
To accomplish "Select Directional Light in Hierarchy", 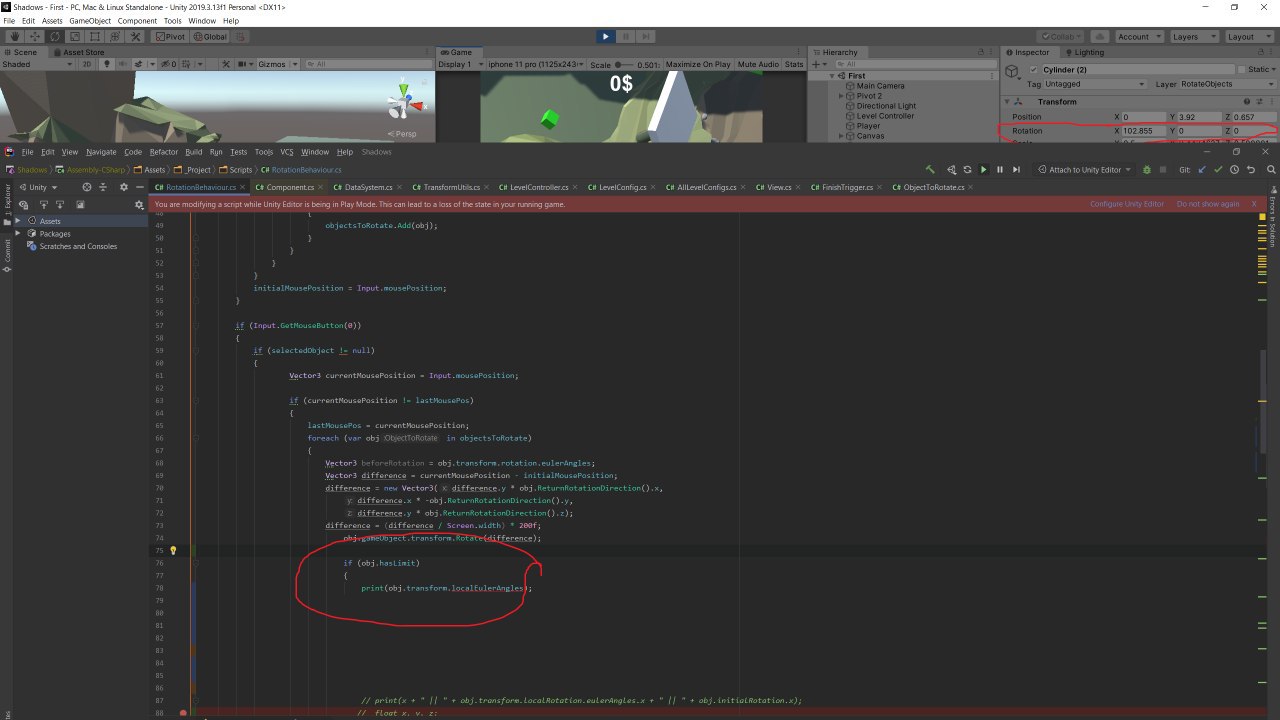I will tap(886, 106).
